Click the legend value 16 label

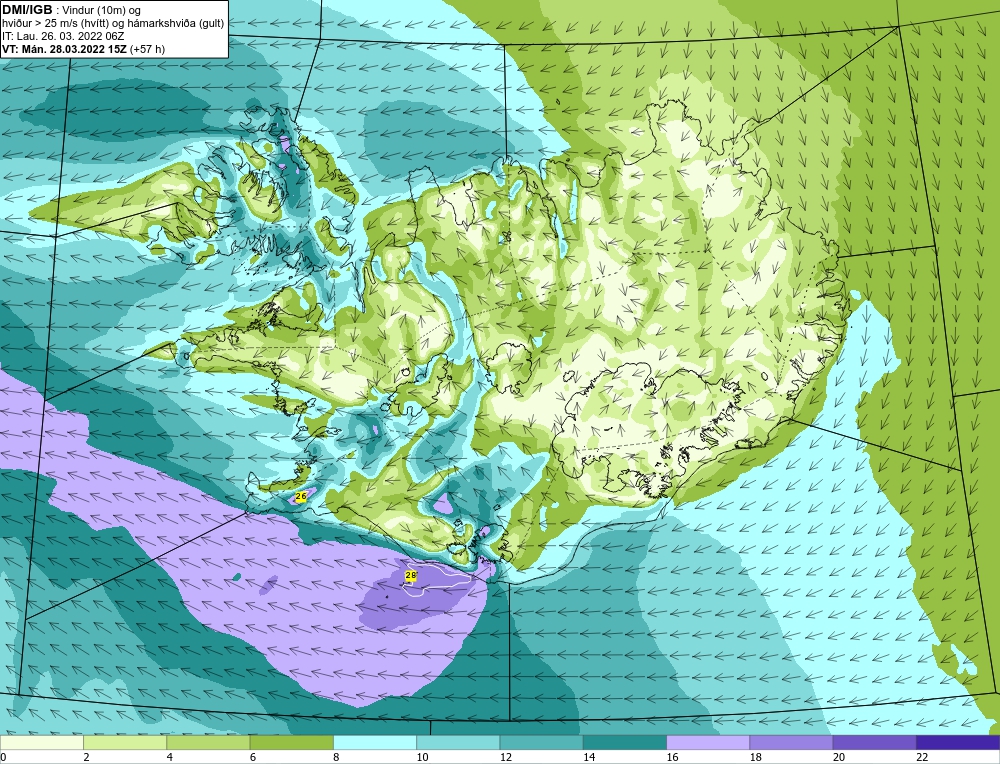tap(673, 757)
